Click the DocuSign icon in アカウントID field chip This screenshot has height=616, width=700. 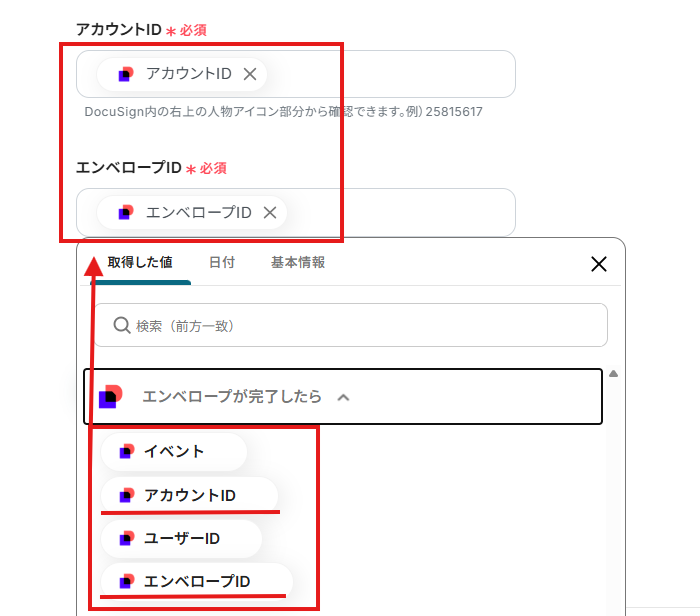coord(125,74)
